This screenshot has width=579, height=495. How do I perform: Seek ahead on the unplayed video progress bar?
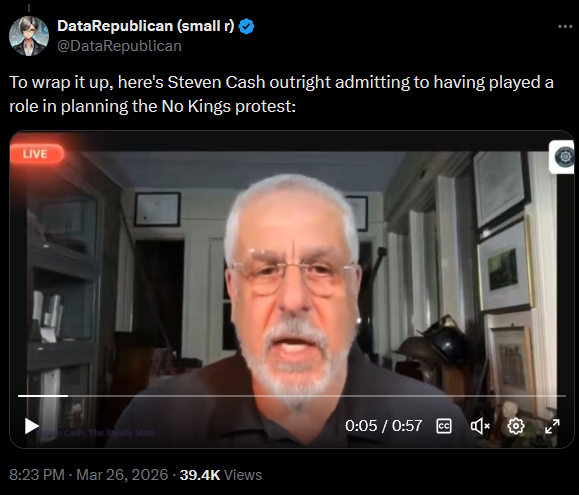coord(317,396)
